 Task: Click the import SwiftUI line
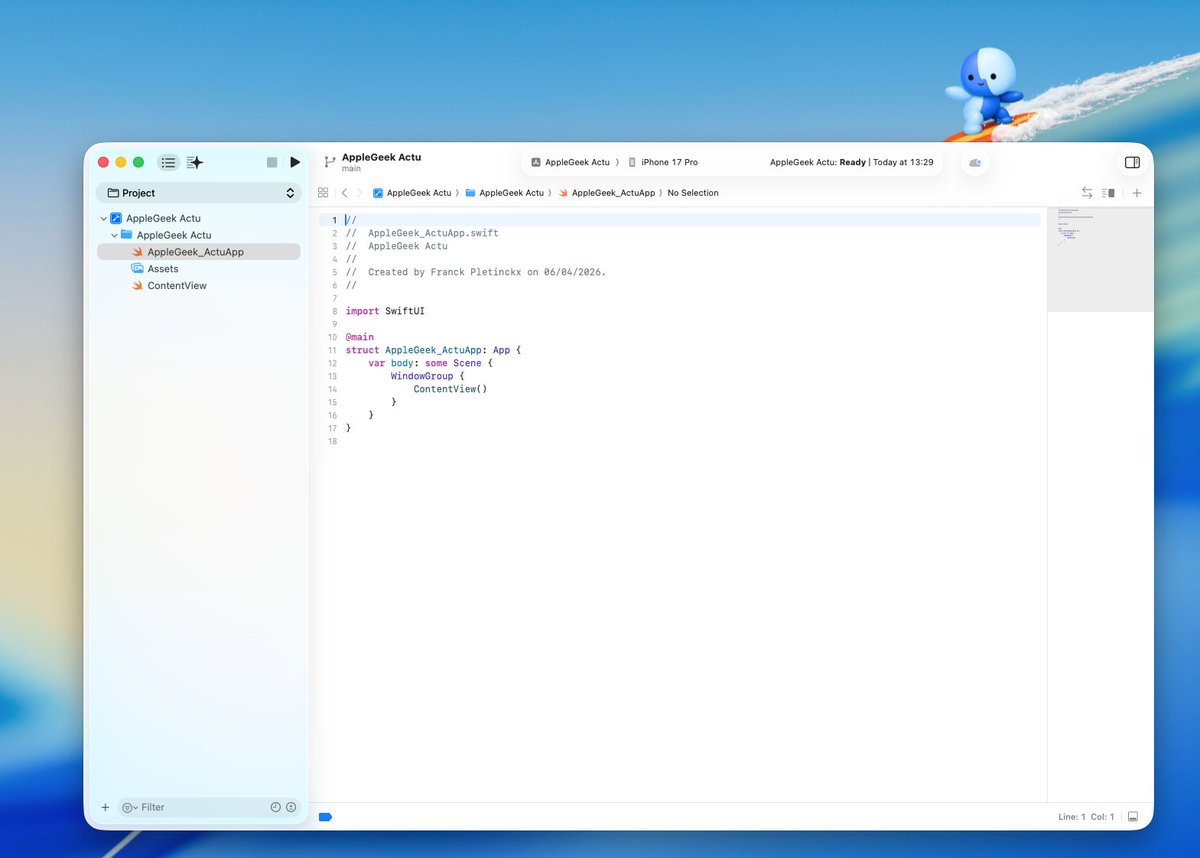click(385, 311)
